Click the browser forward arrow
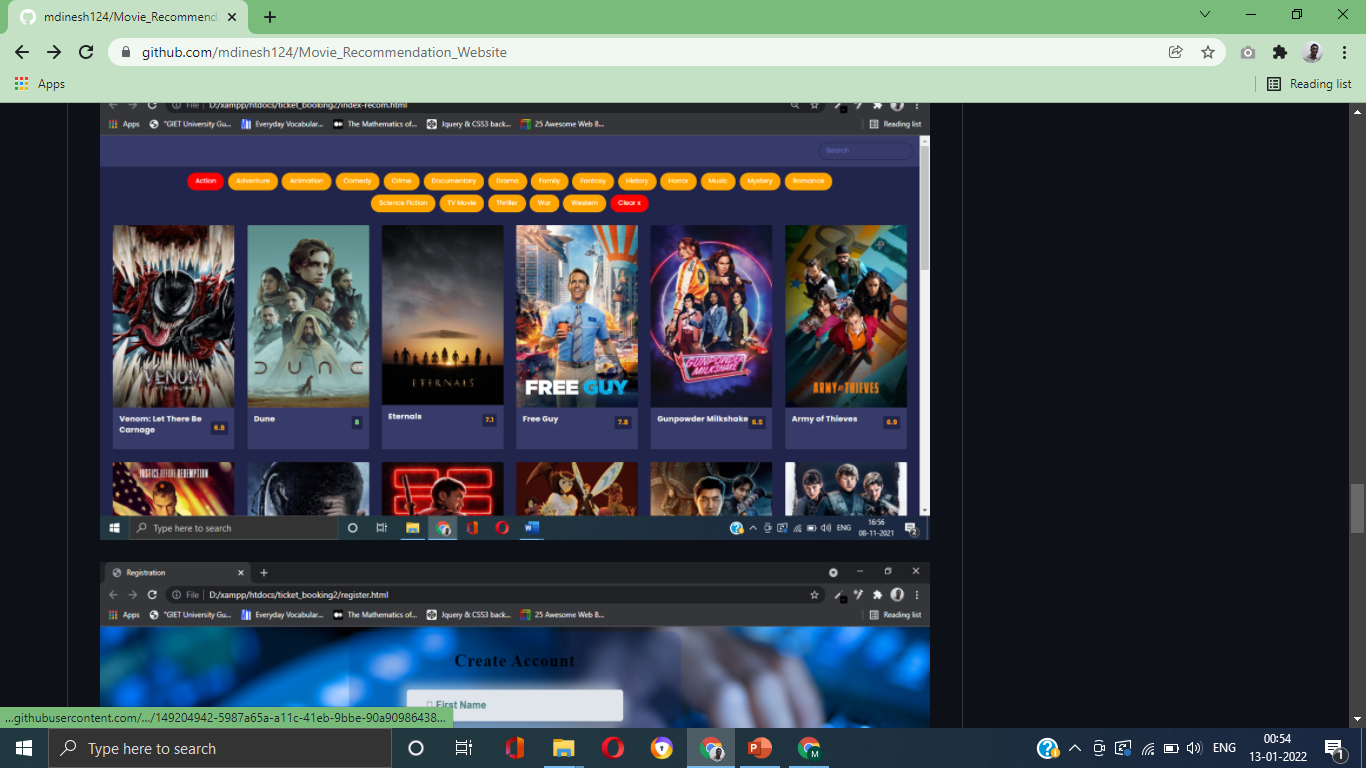 pyautogui.click(x=54, y=52)
